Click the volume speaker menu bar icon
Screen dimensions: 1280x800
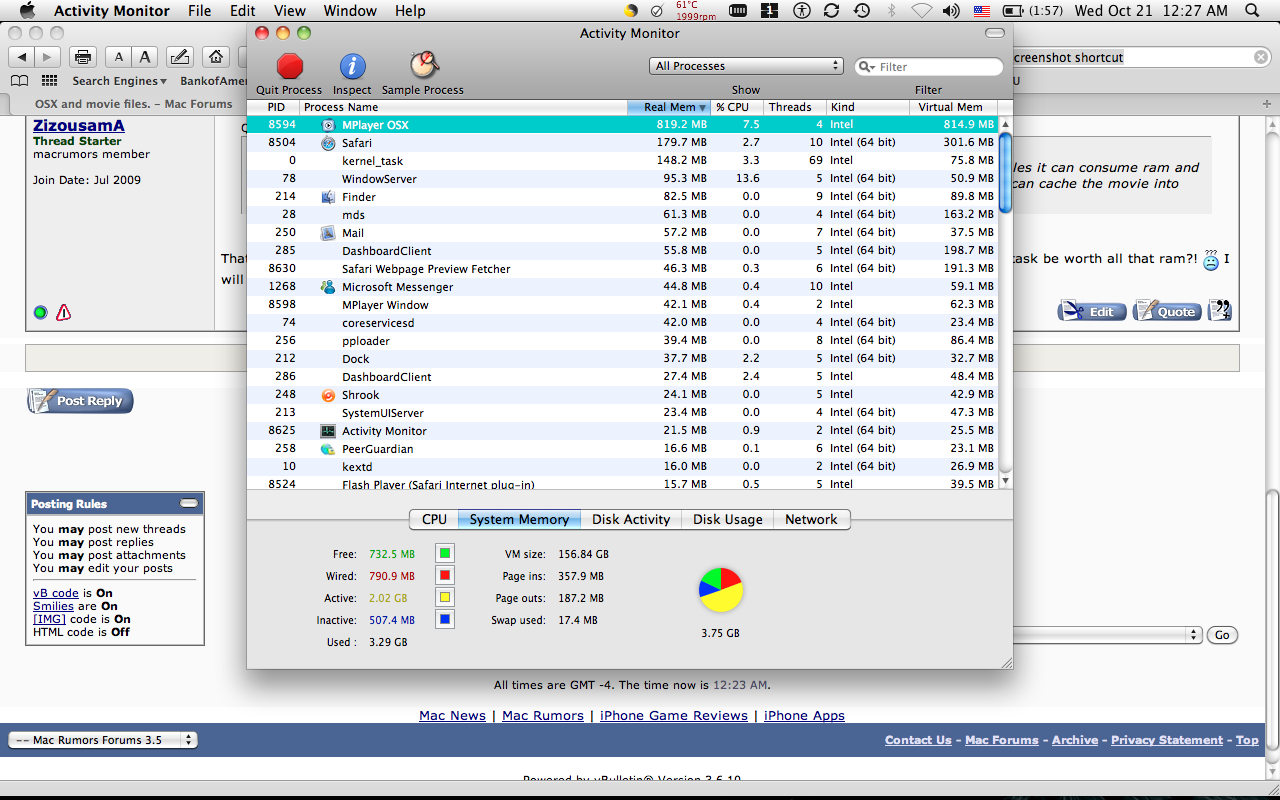click(x=951, y=11)
